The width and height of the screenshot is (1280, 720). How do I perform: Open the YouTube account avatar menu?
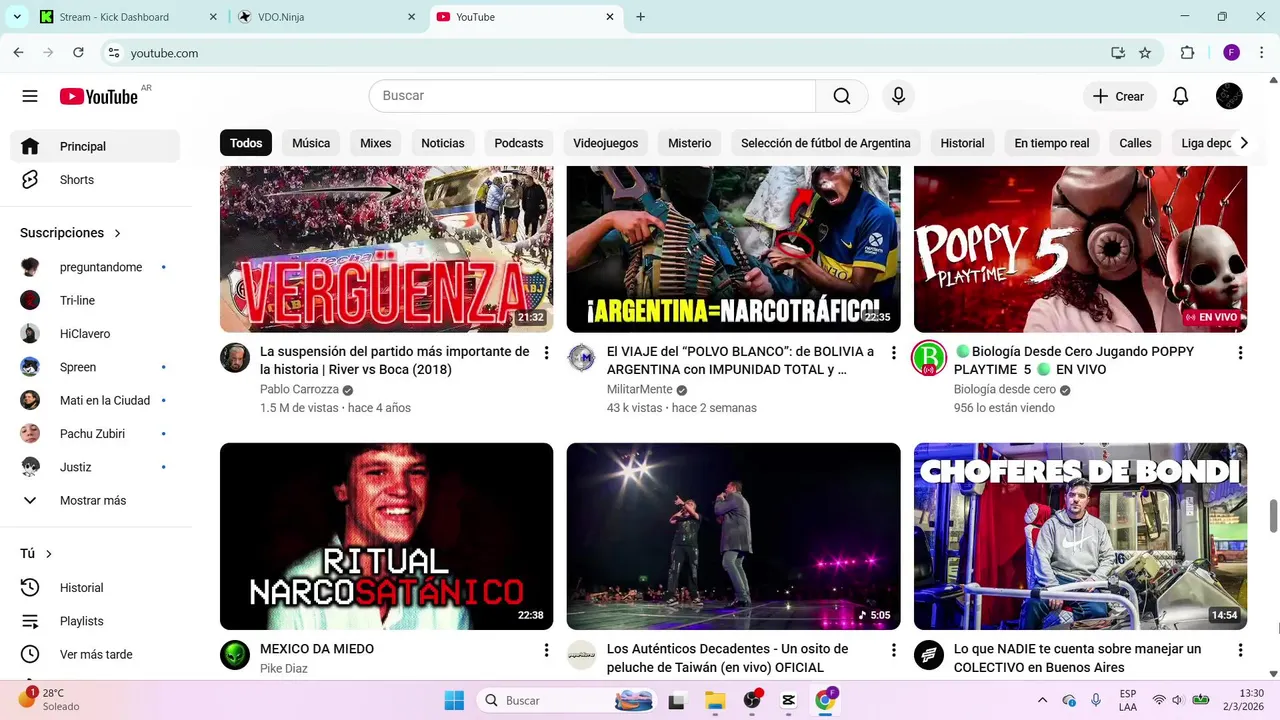[x=1229, y=96]
